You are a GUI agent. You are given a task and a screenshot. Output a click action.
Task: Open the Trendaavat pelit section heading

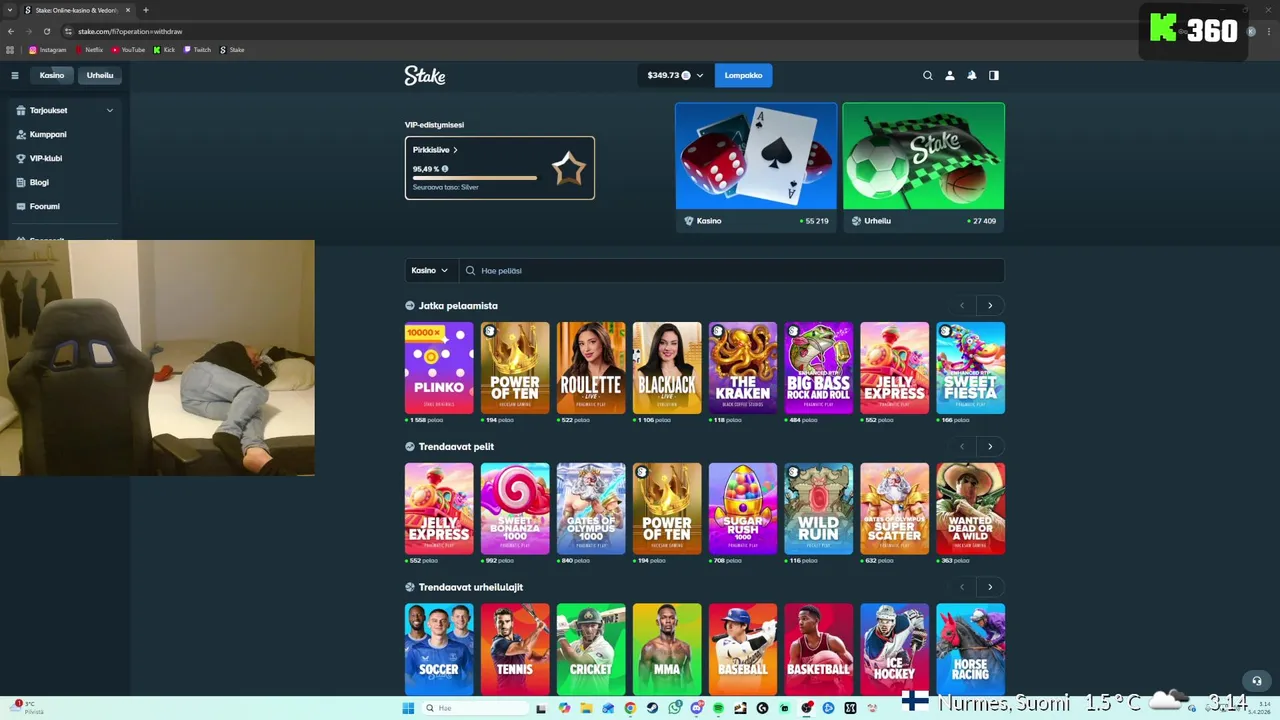(x=456, y=447)
